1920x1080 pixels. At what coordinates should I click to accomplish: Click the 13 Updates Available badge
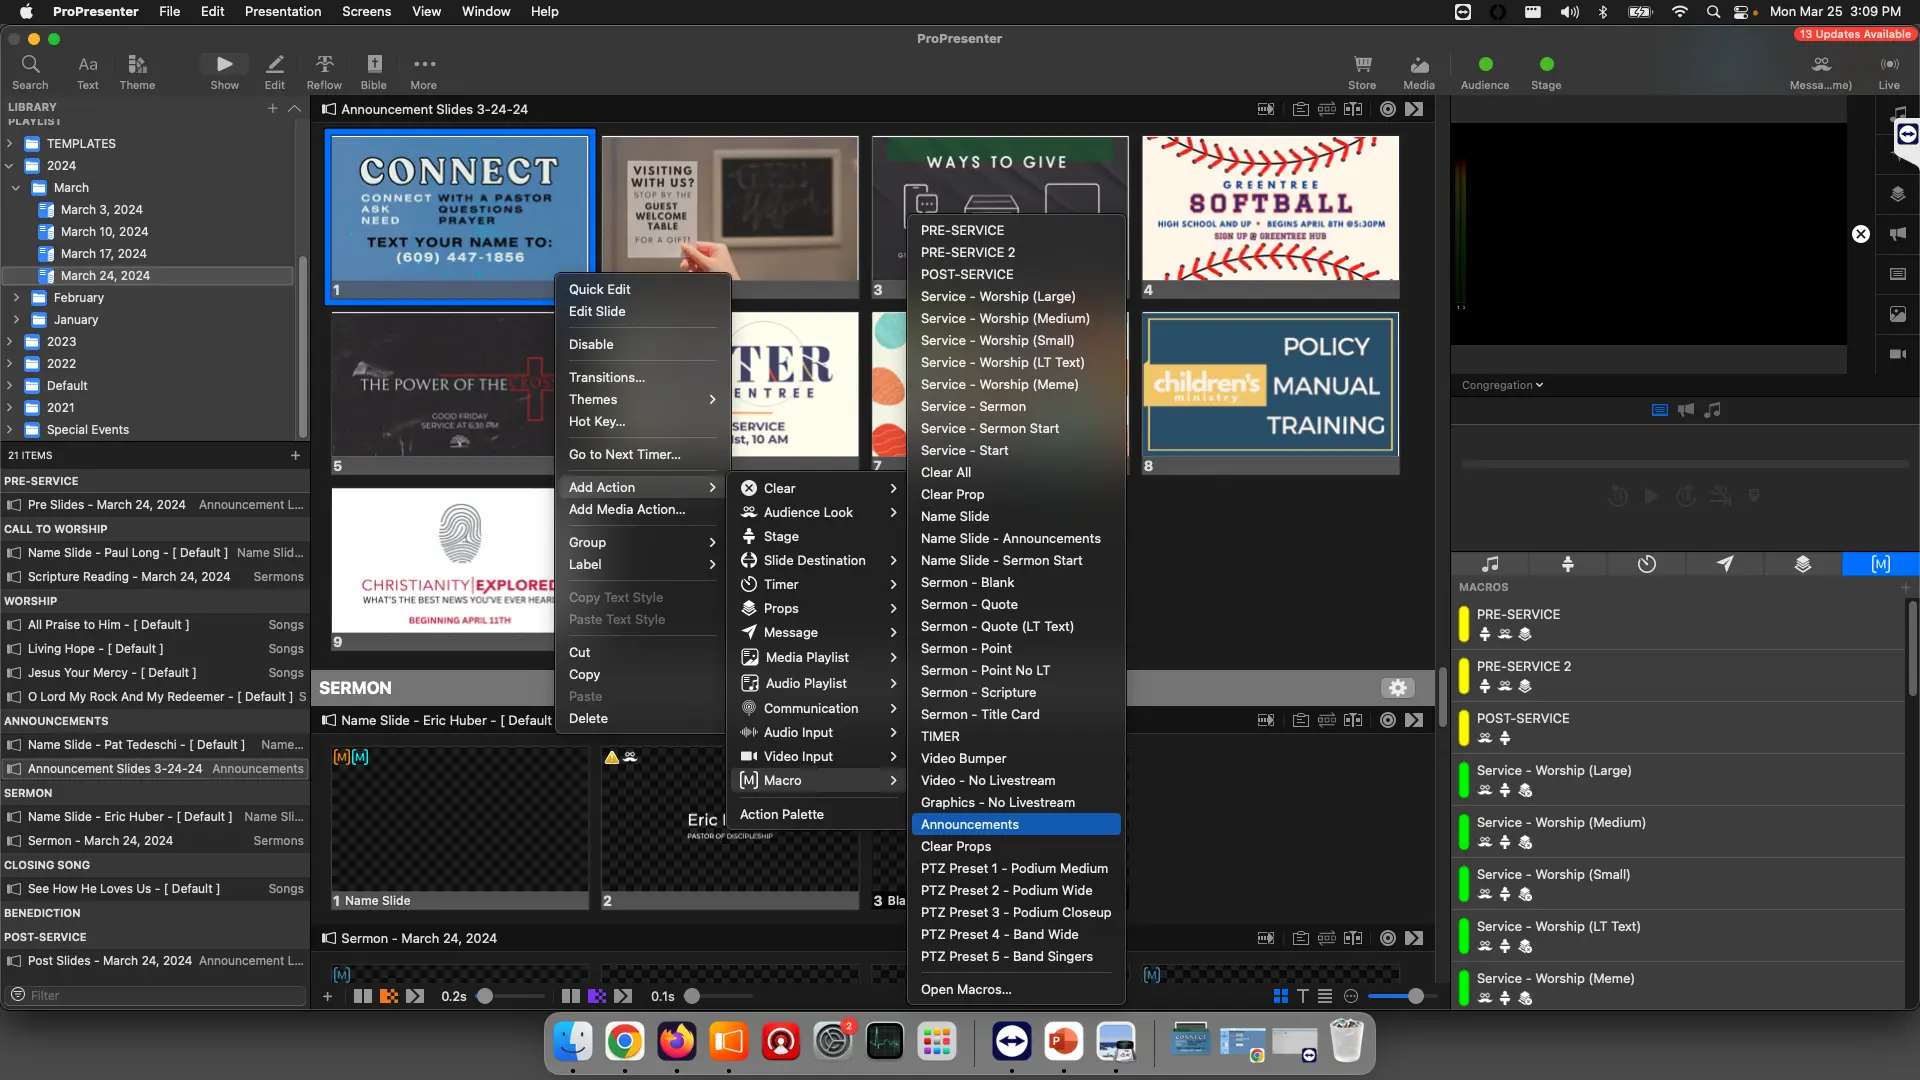[x=1854, y=34]
